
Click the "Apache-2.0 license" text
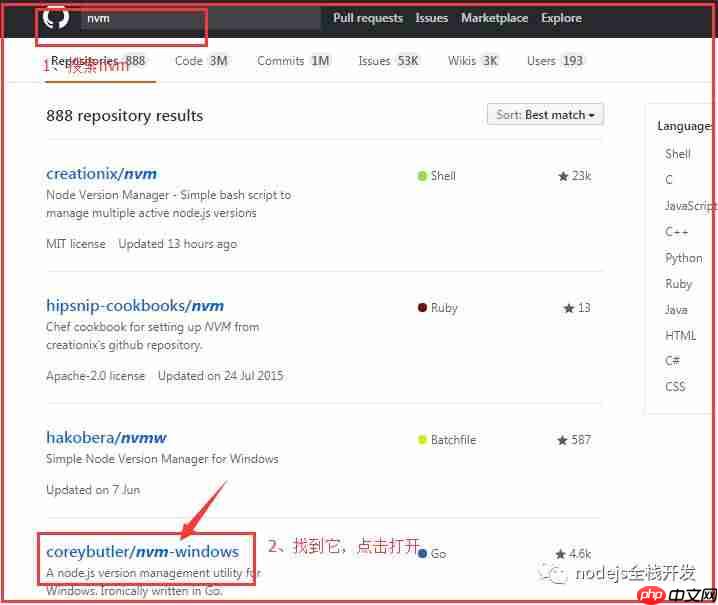96,376
